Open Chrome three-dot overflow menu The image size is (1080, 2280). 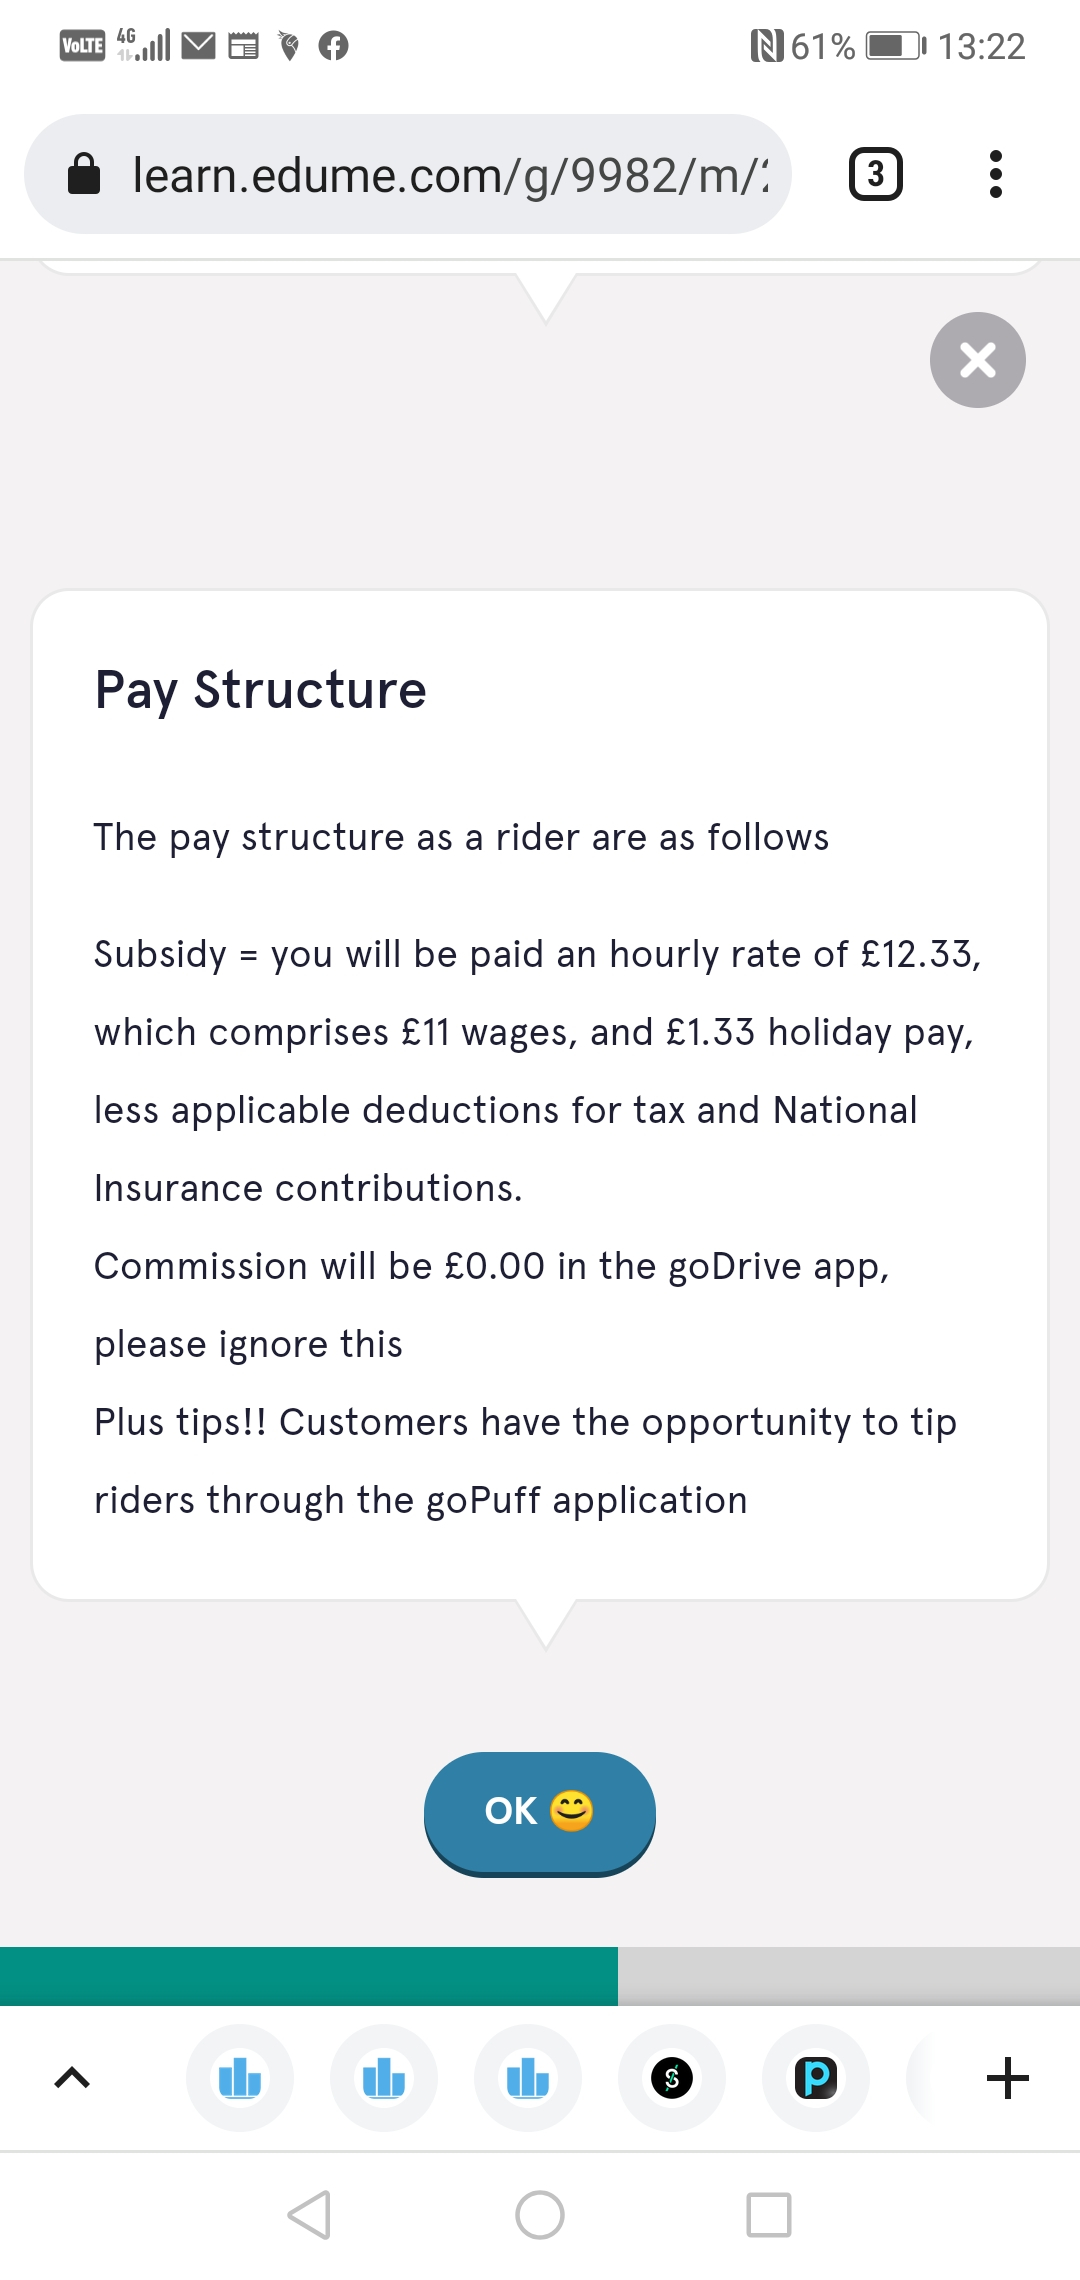[x=995, y=175]
